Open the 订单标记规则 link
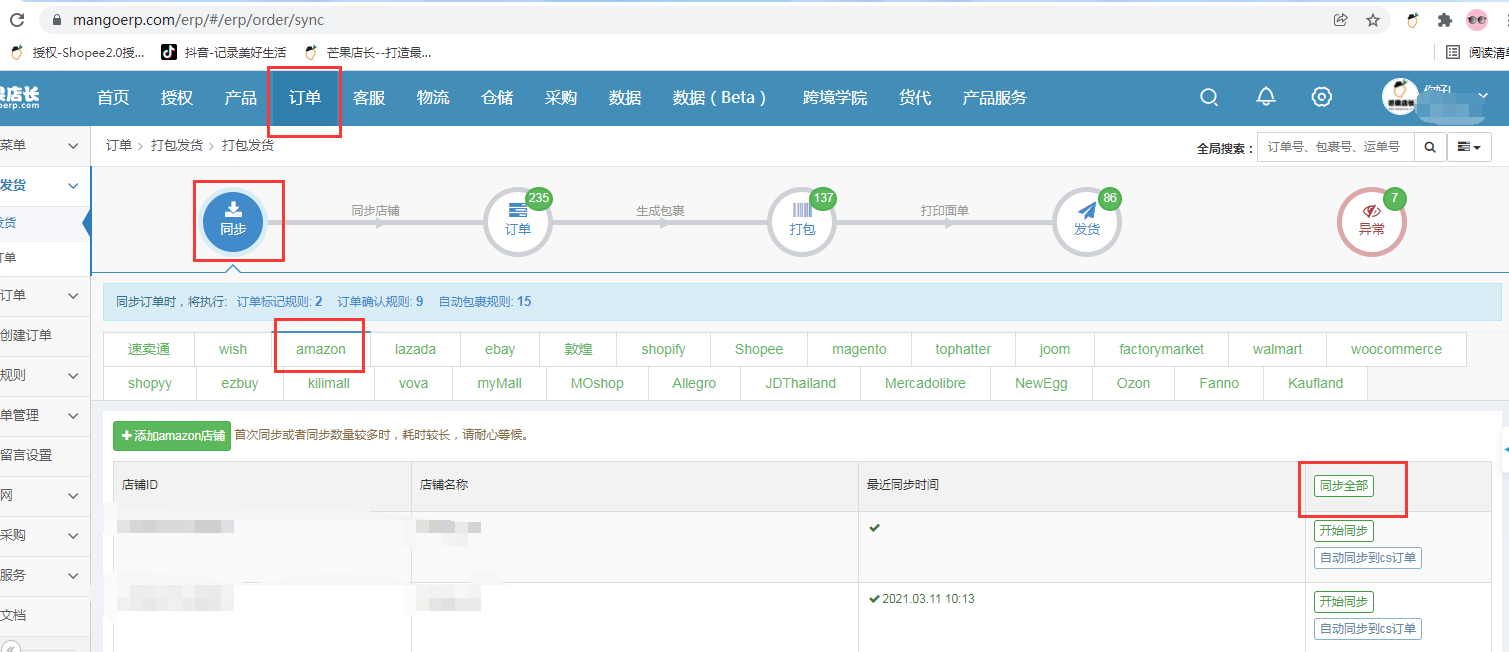The height and width of the screenshot is (652, 1509). pyautogui.click(x=279, y=301)
